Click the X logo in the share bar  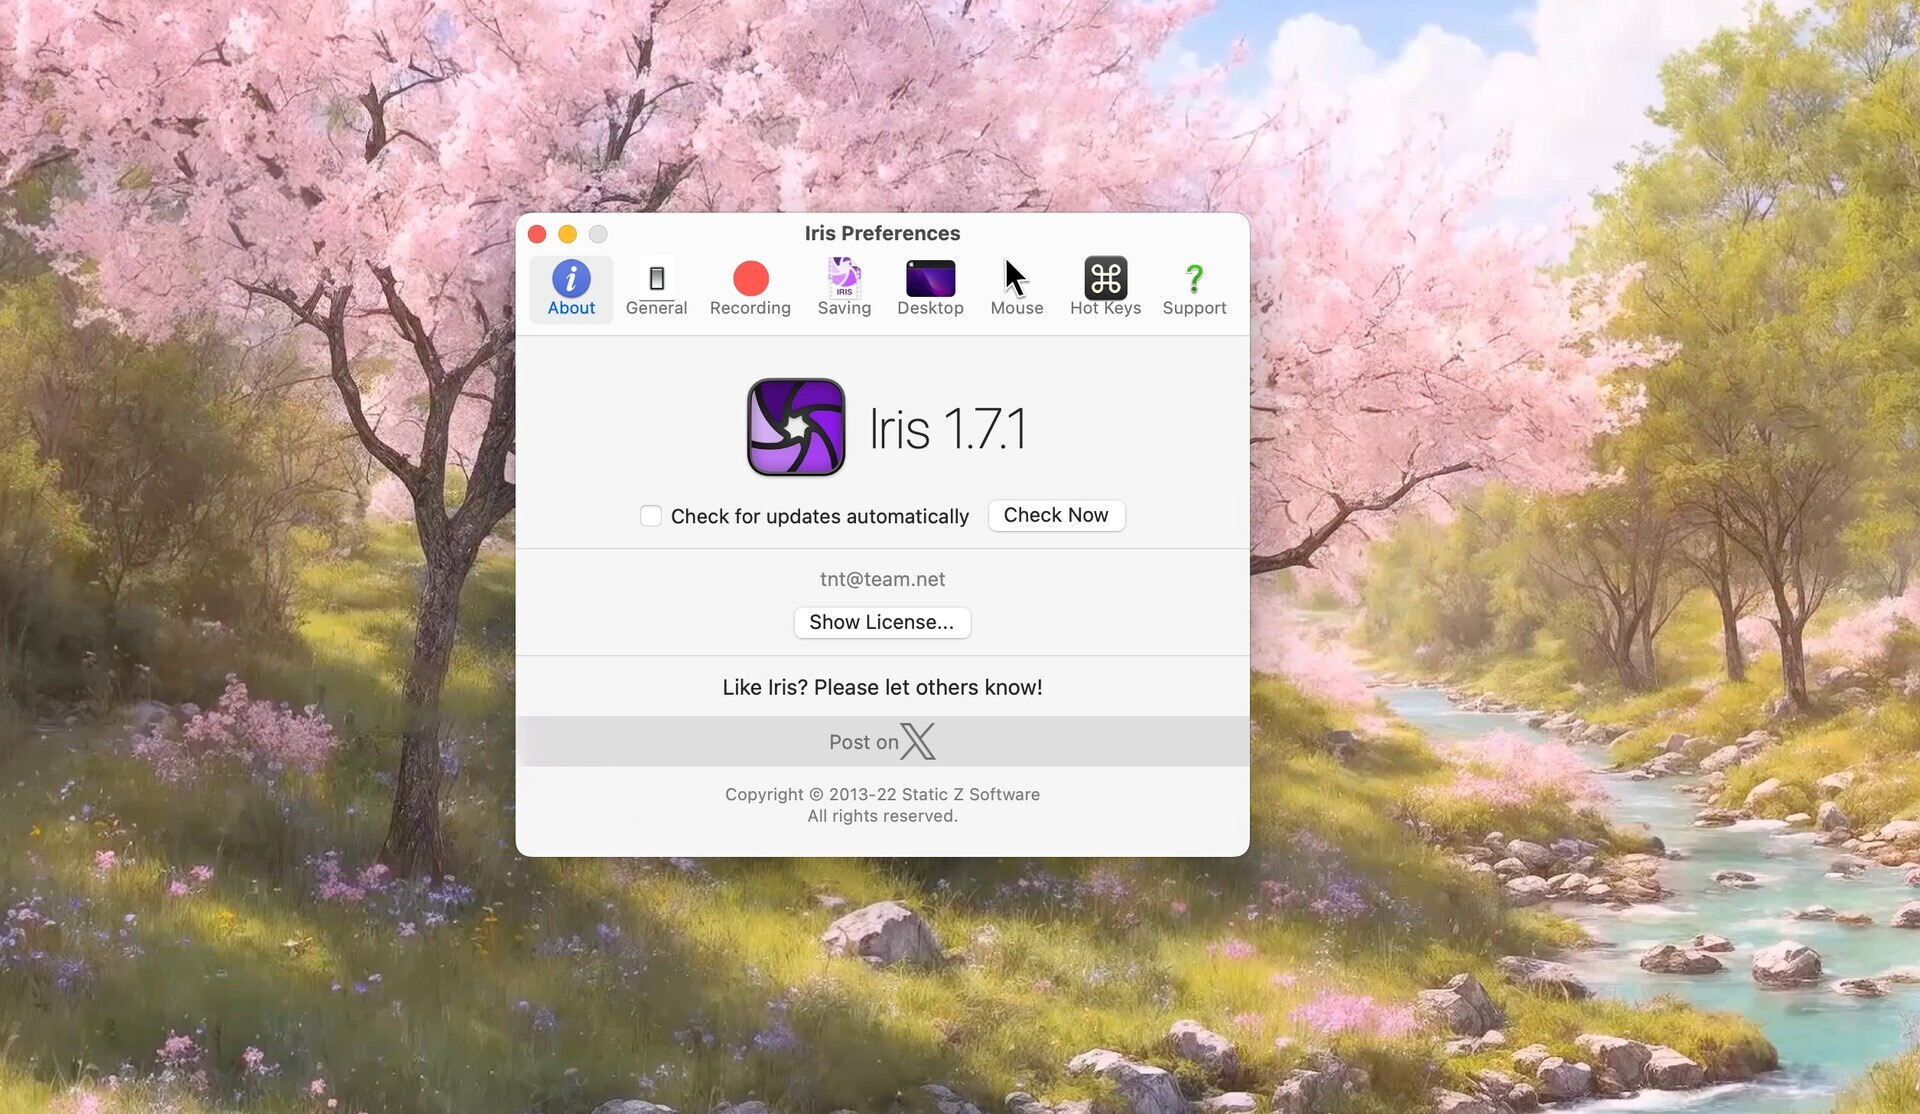click(x=920, y=741)
